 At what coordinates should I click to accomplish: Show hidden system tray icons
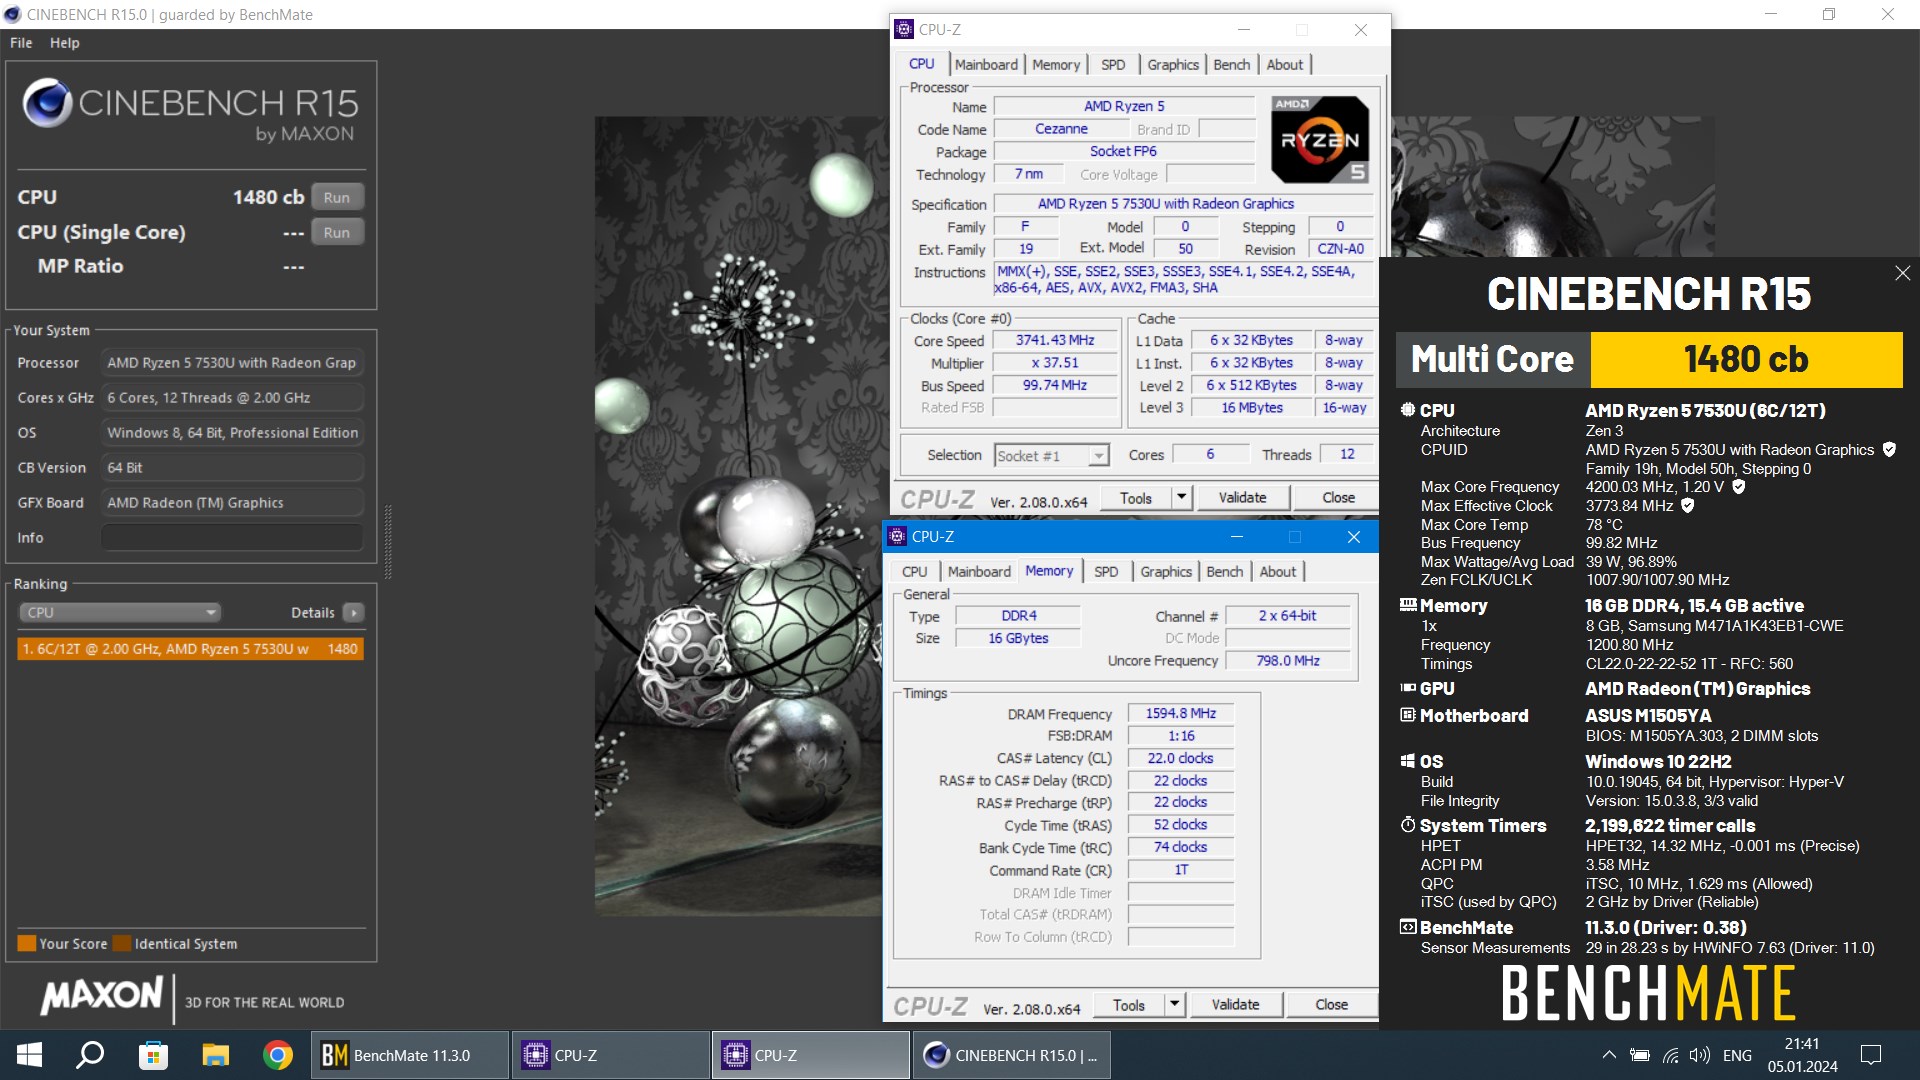[x=1609, y=1055]
